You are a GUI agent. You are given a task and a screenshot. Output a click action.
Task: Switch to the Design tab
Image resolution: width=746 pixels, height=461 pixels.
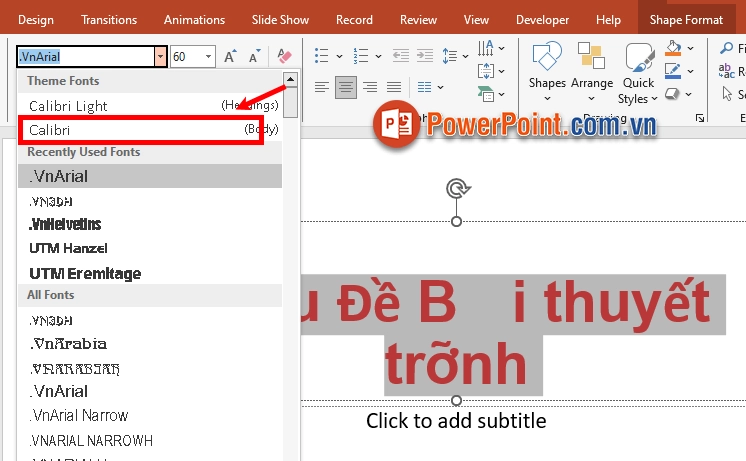(x=36, y=20)
